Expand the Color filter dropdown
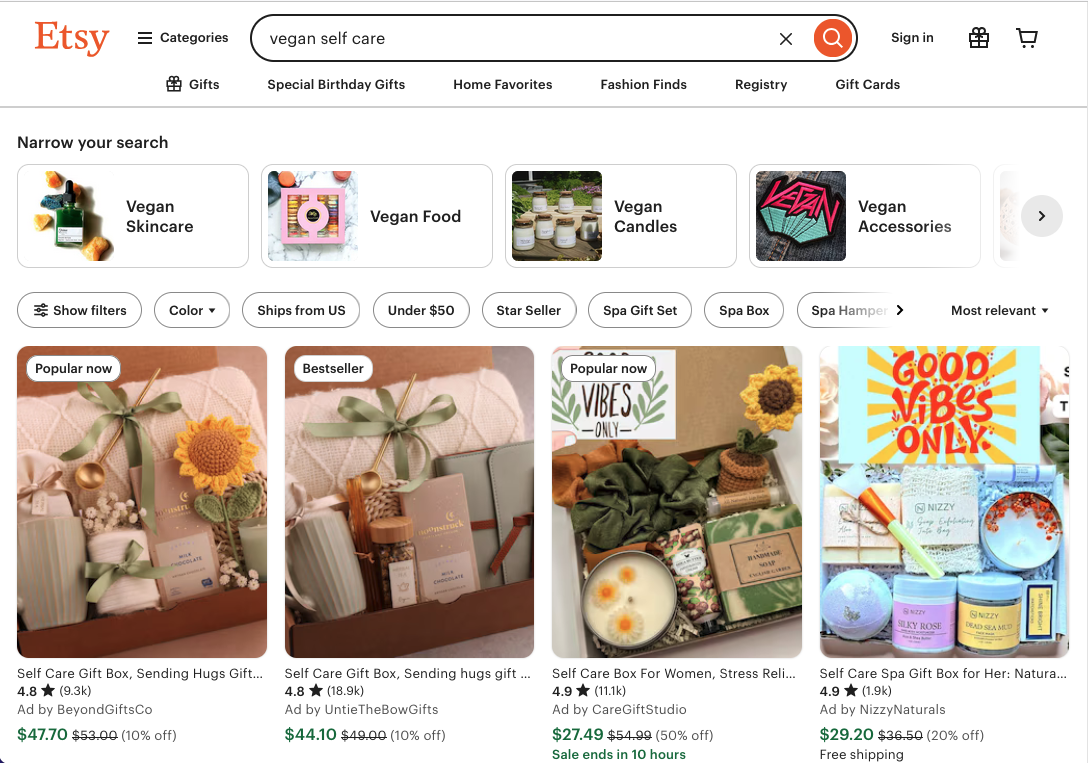The image size is (1088, 763). [x=192, y=310]
